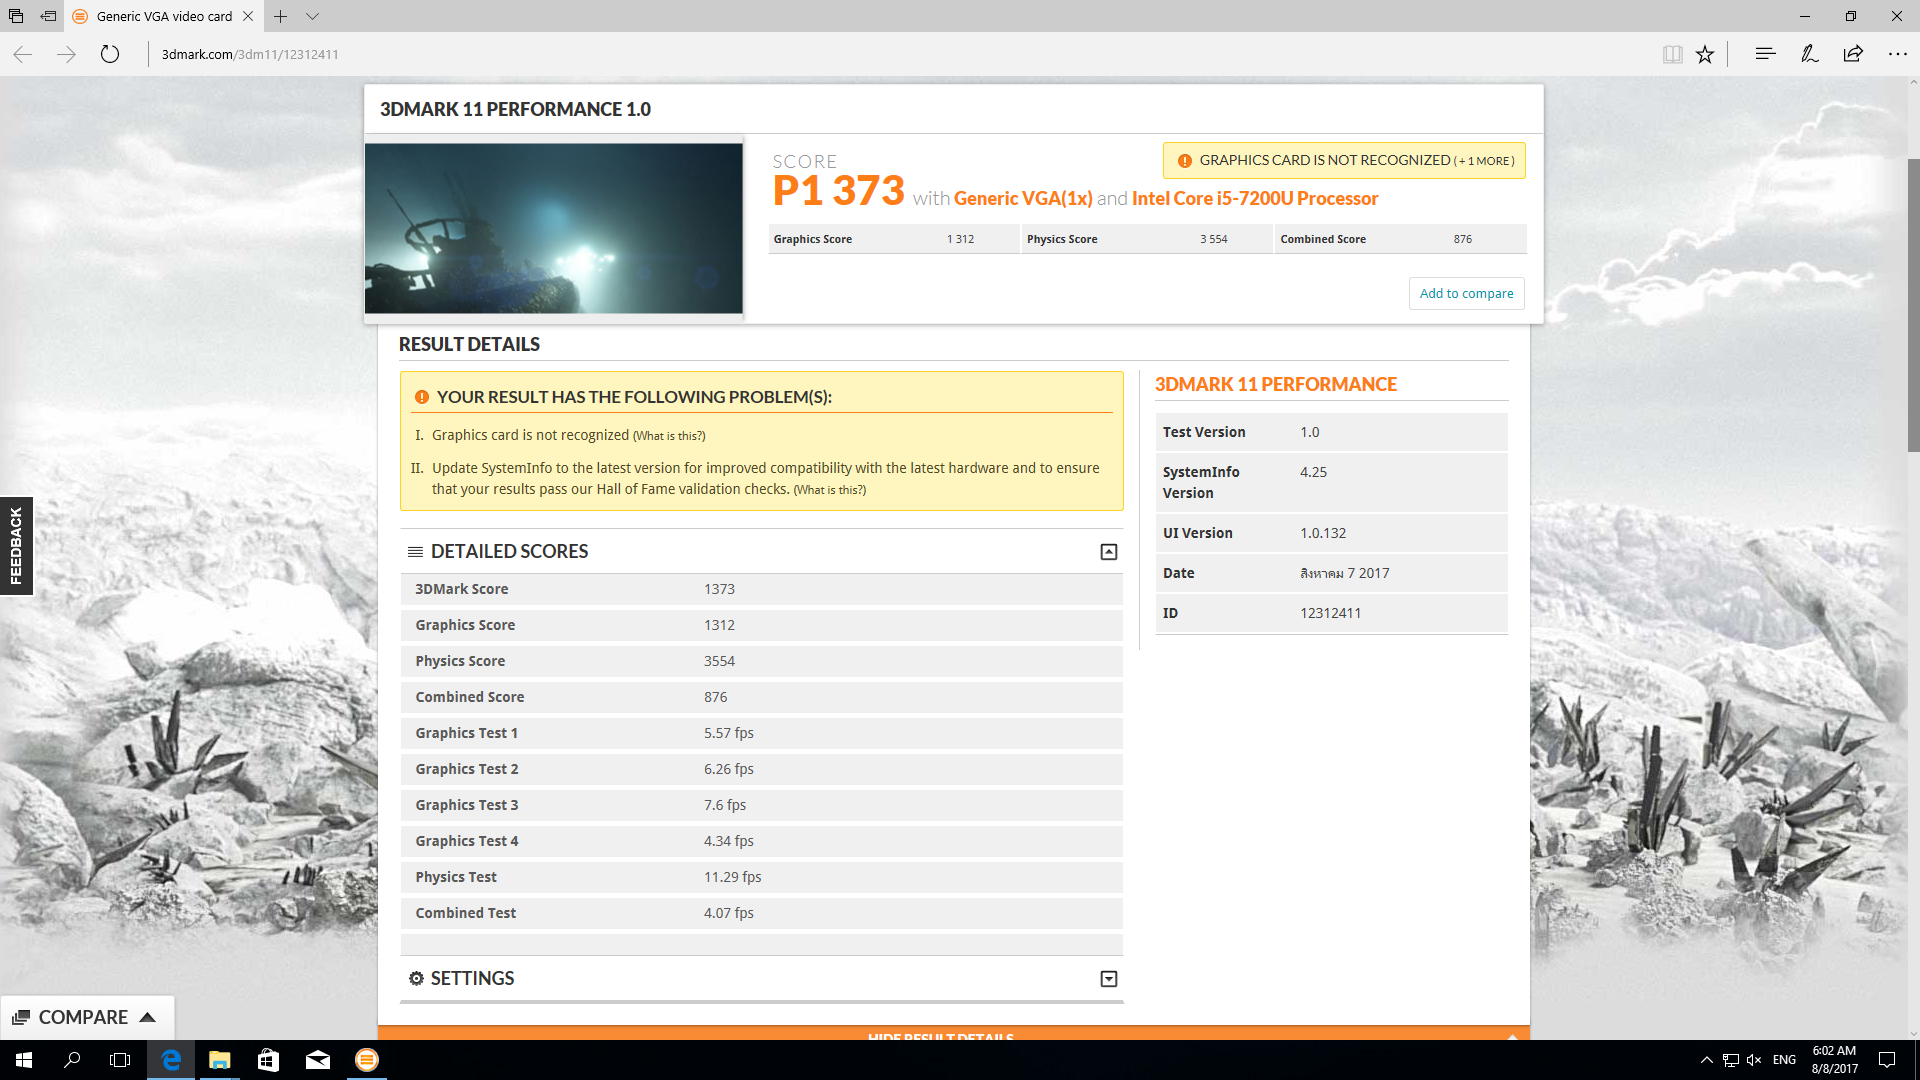
Task: Refresh the 3DMark results page
Action: [x=110, y=55]
